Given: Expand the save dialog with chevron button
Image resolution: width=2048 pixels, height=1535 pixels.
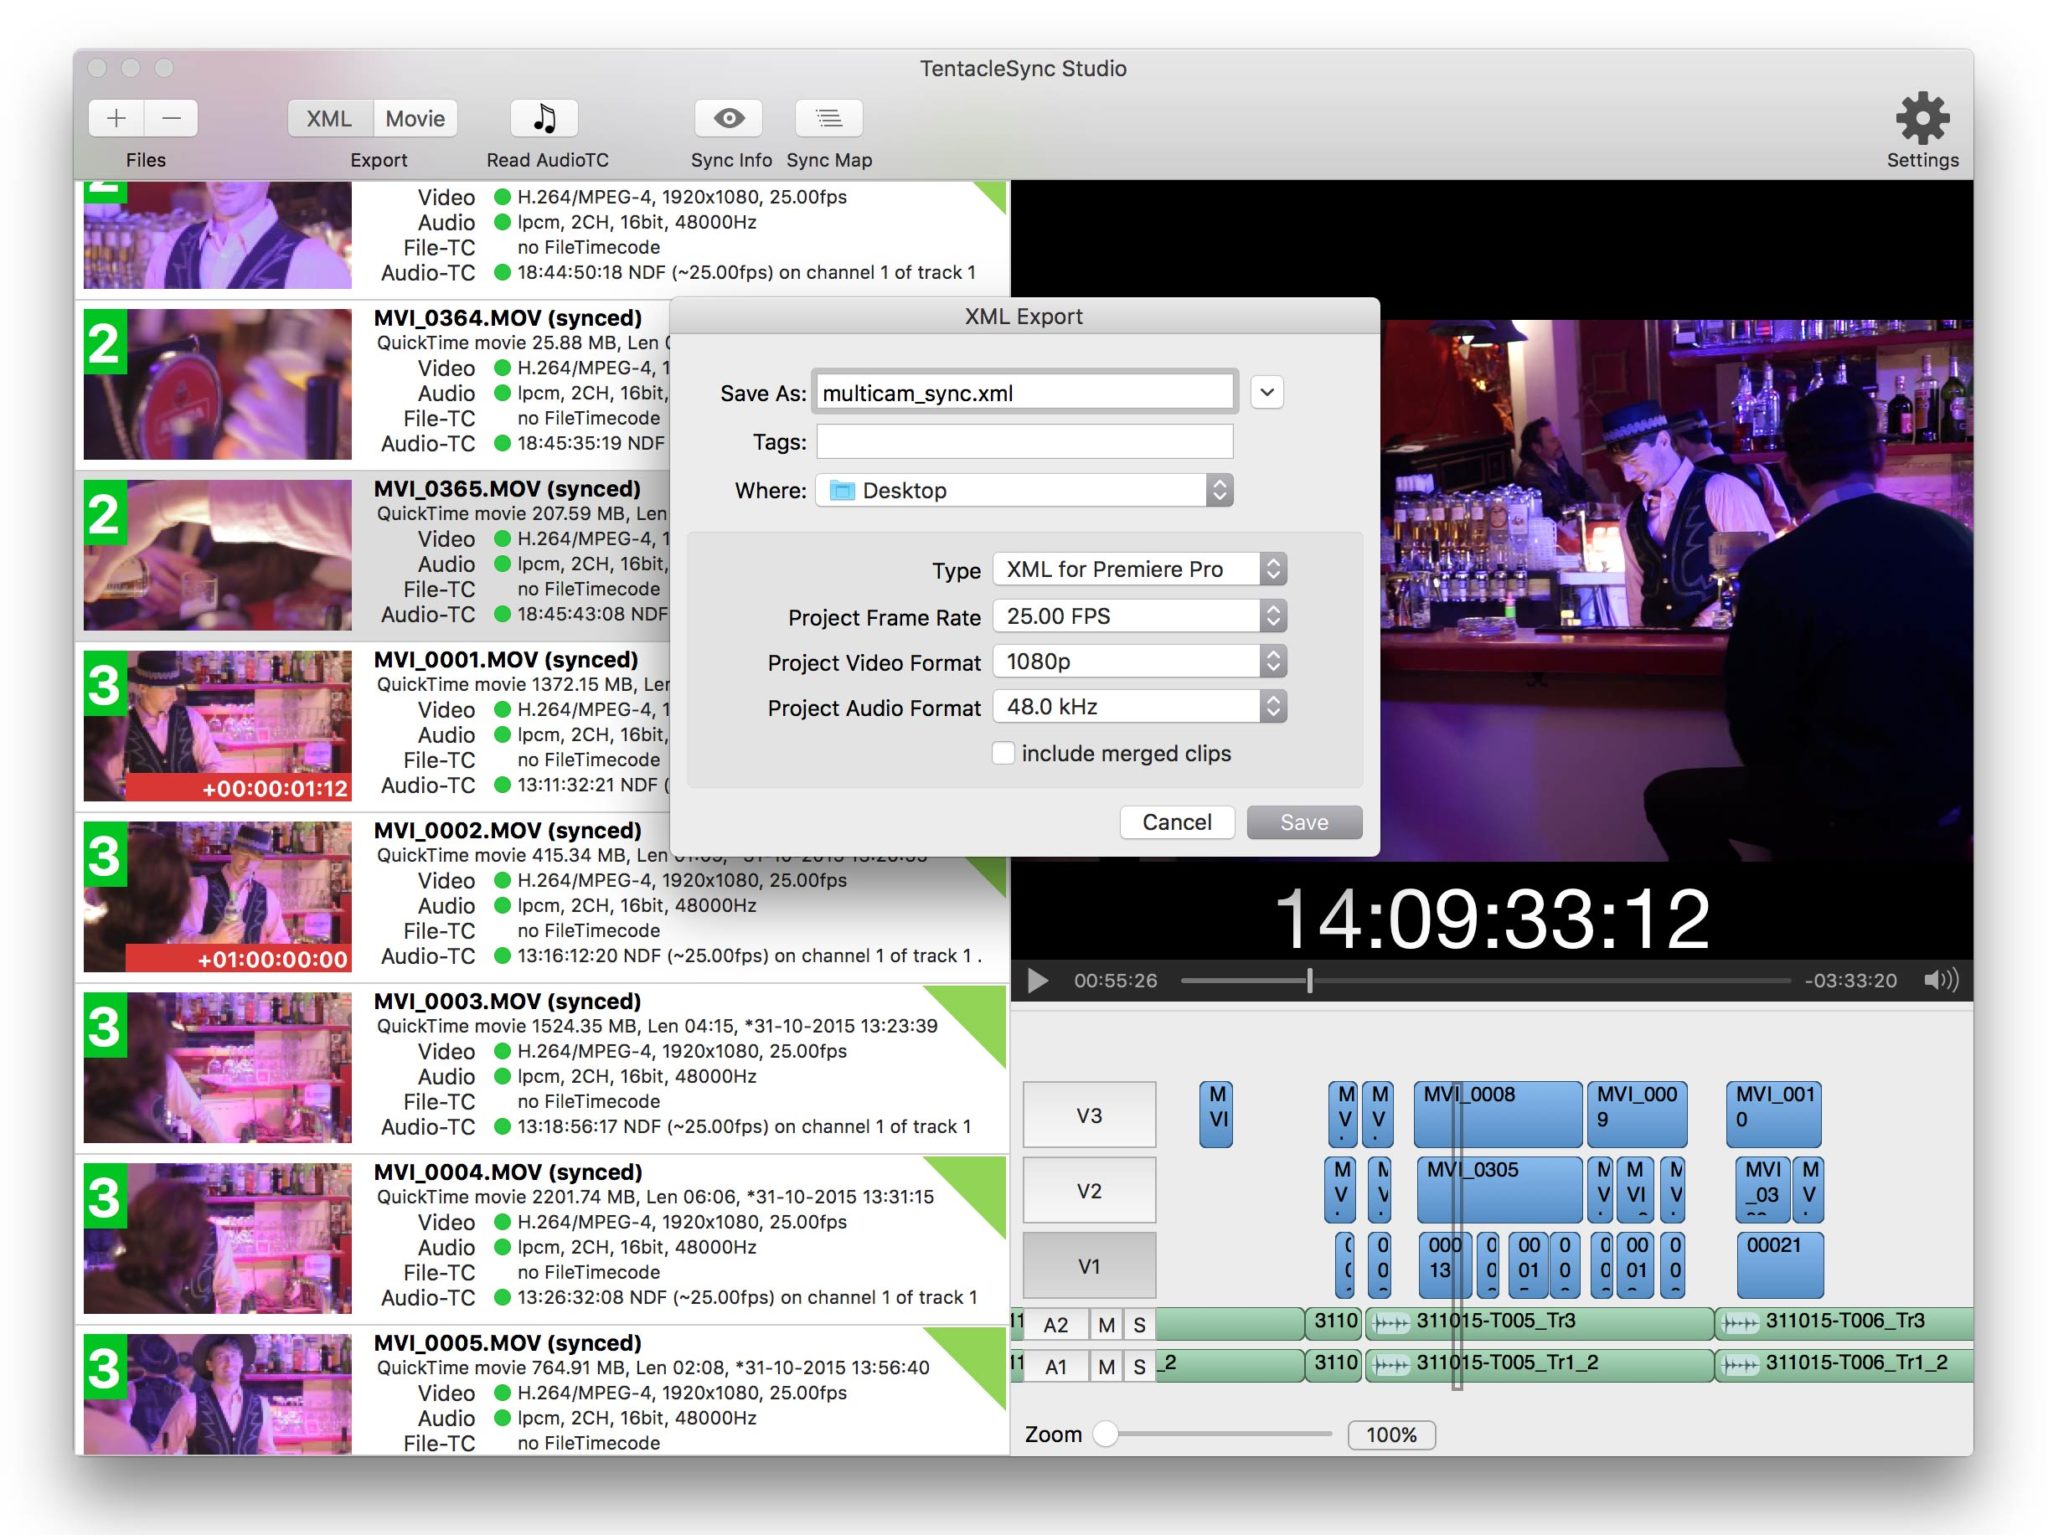Looking at the screenshot, I should (1267, 392).
